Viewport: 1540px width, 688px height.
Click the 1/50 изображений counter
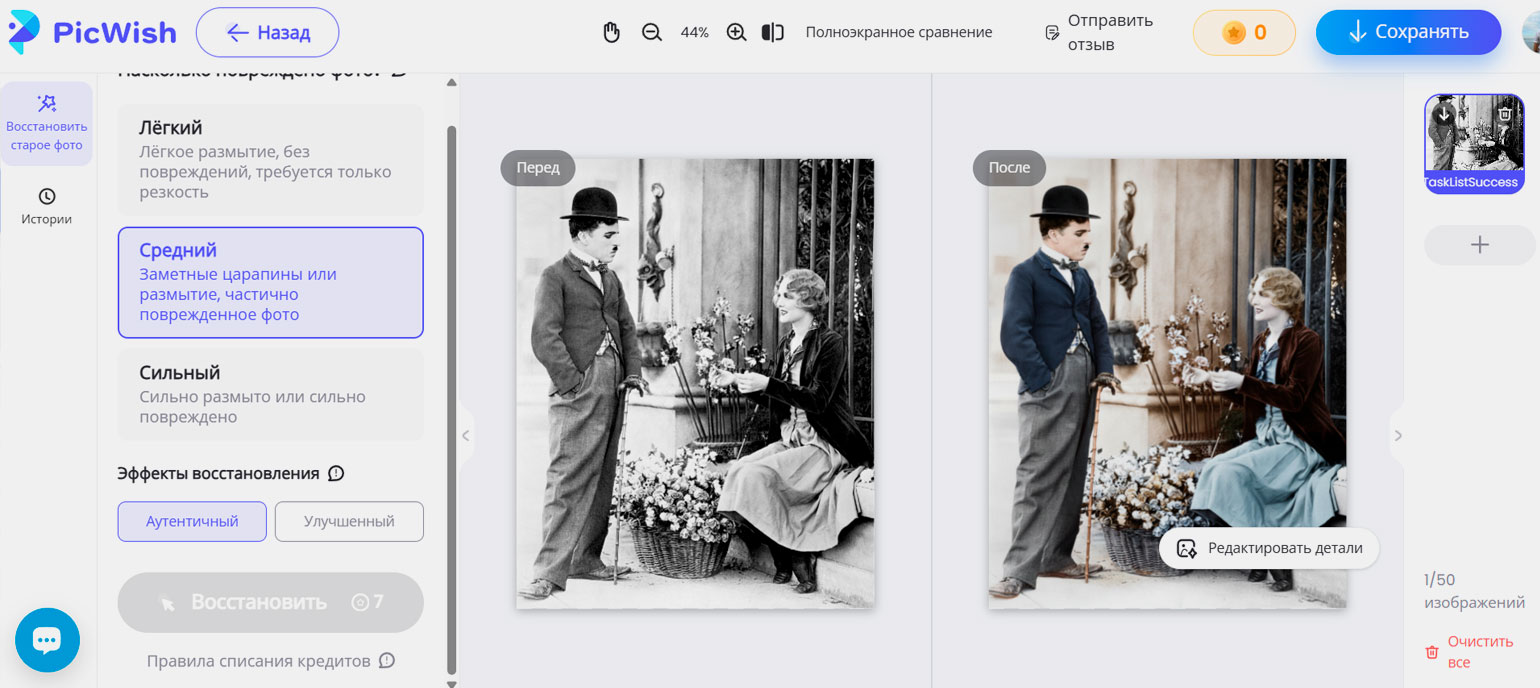[x=1475, y=591]
